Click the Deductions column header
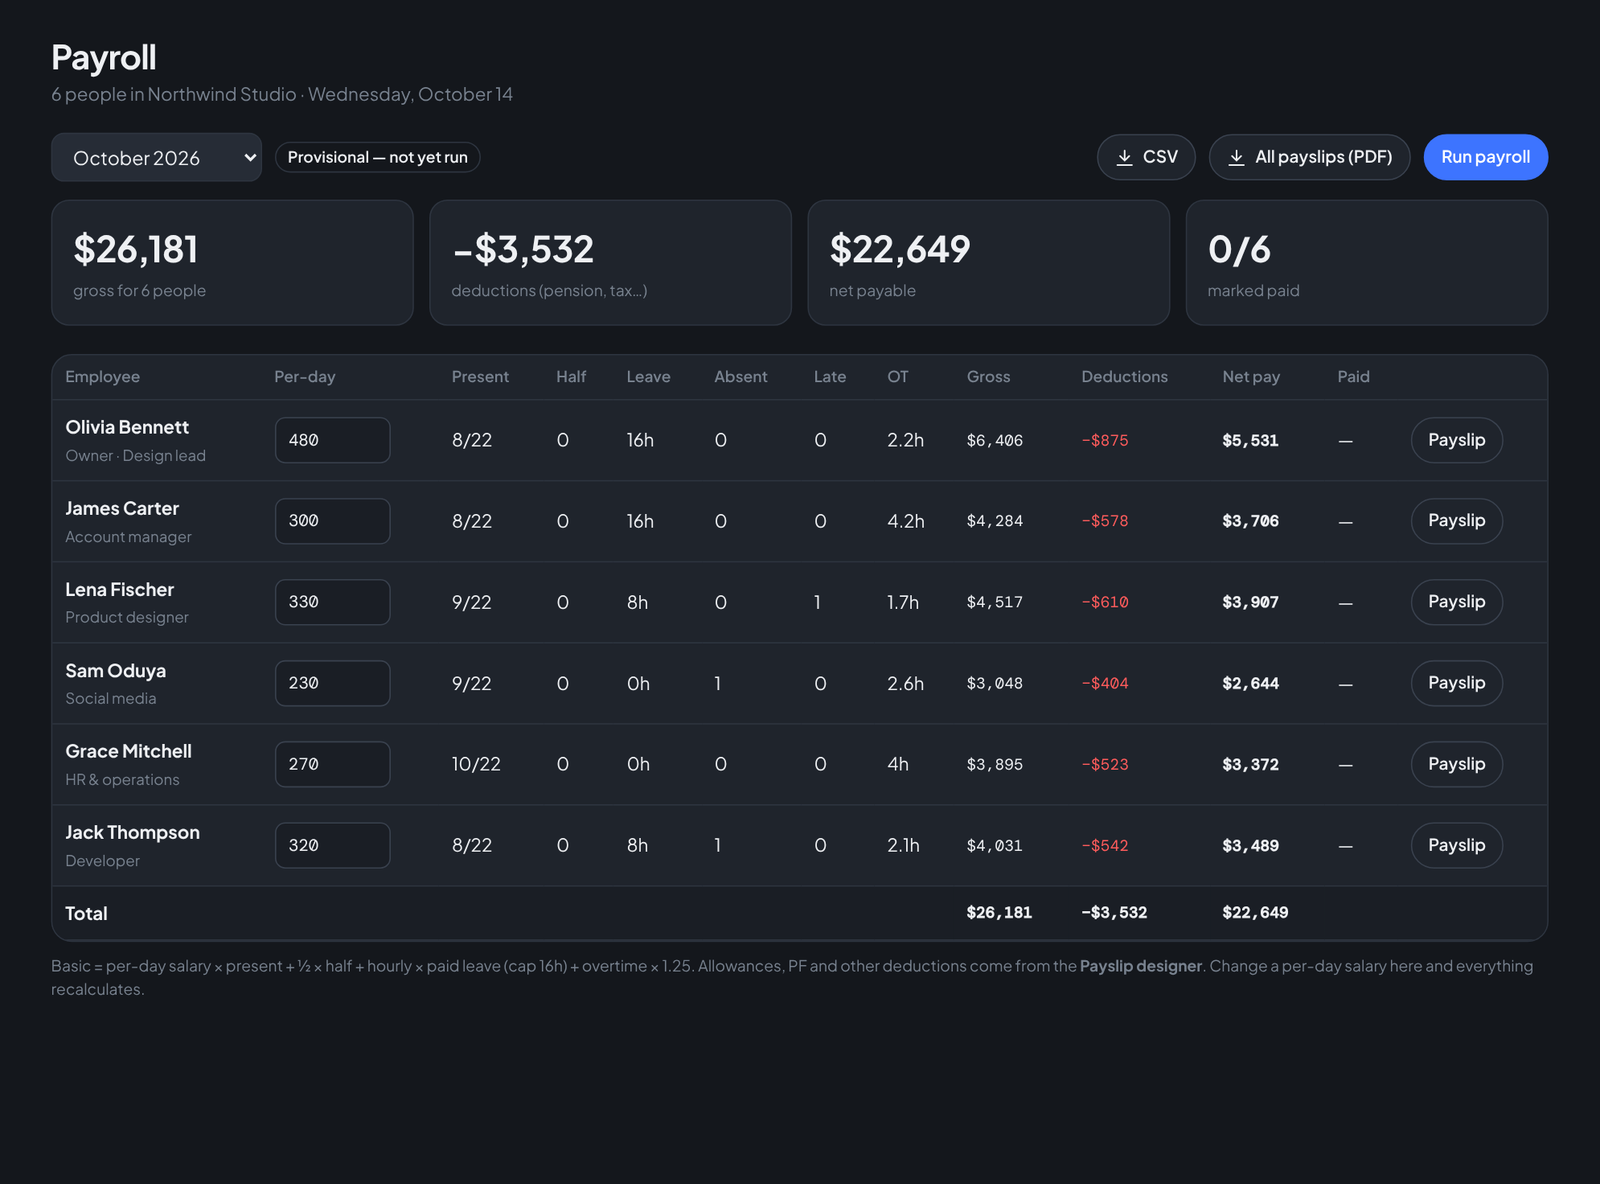1600x1184 pixels. [1124, 377]
